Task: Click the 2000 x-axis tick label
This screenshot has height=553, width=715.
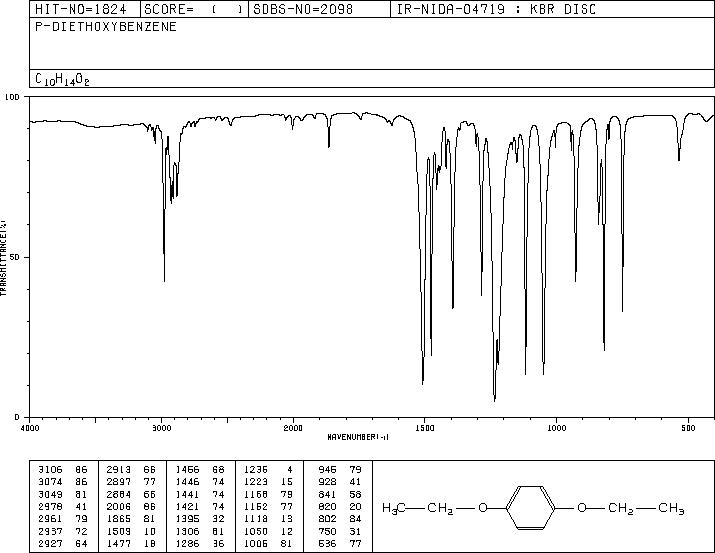Action: coord(293,428)
